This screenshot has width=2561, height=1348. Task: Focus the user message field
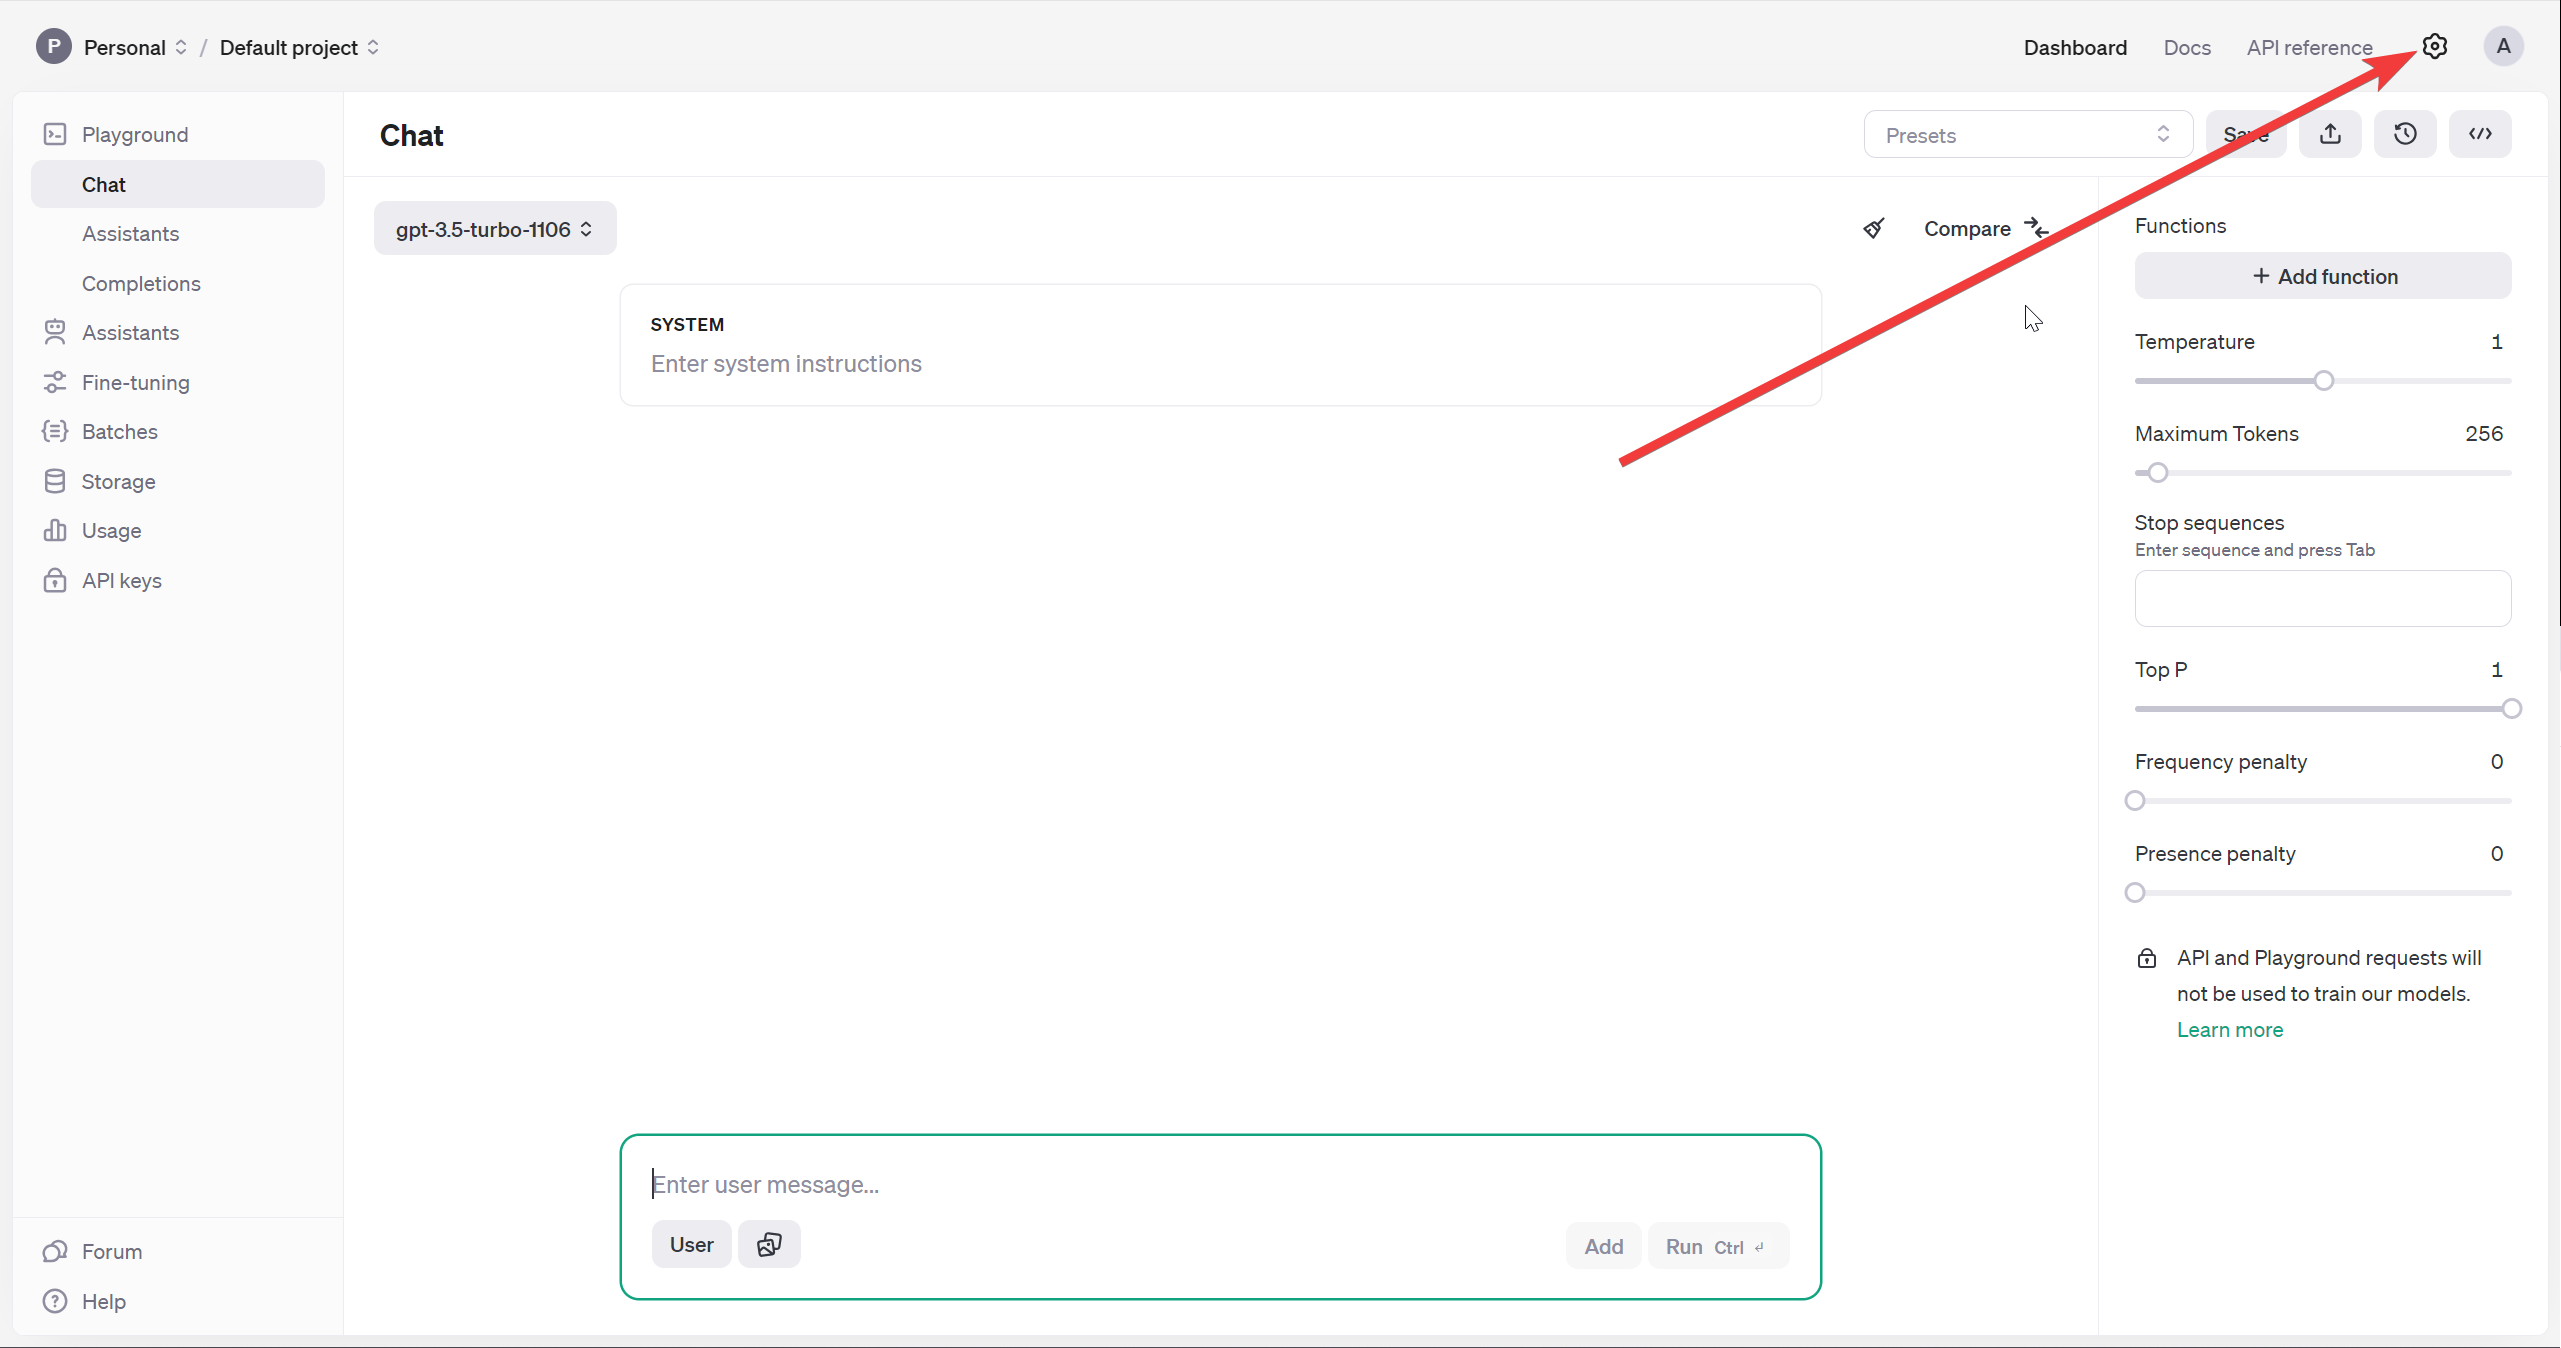(1220, 1184)
